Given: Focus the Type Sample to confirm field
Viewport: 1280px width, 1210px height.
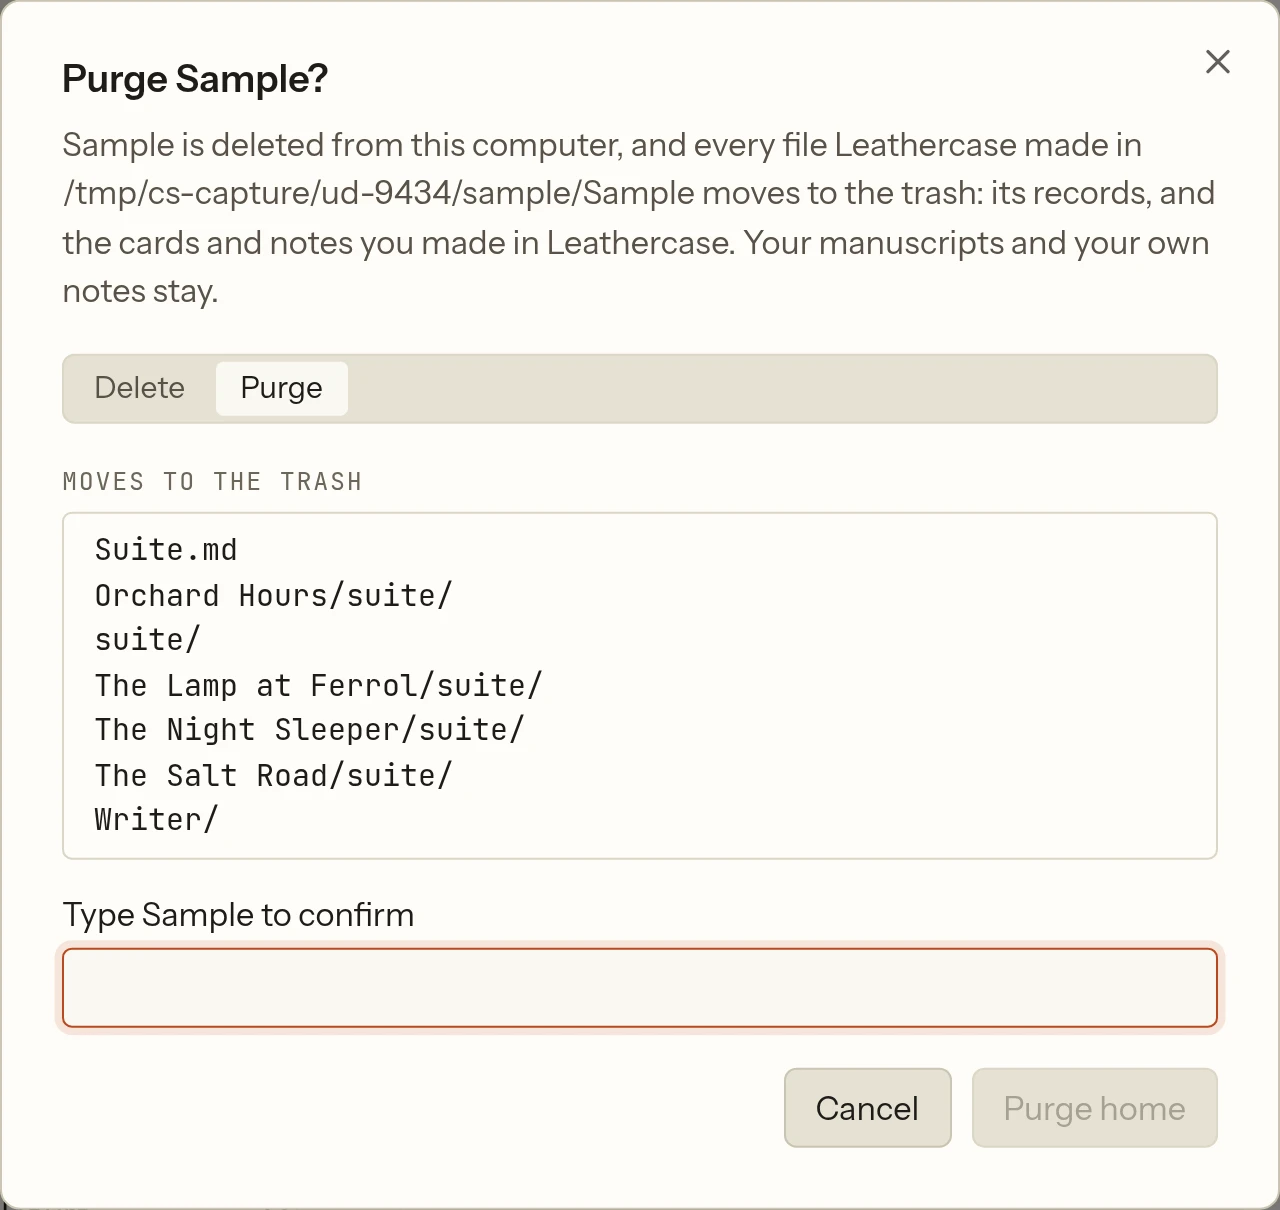Looking at the screenshot, I should pyautogui.click(x=640, y=988).
